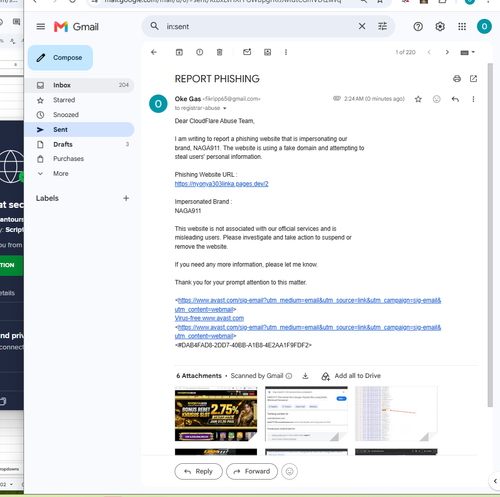Open the message's three-dot More menu
This screenshot has width=500, height=497.
(x=473, y=99)
